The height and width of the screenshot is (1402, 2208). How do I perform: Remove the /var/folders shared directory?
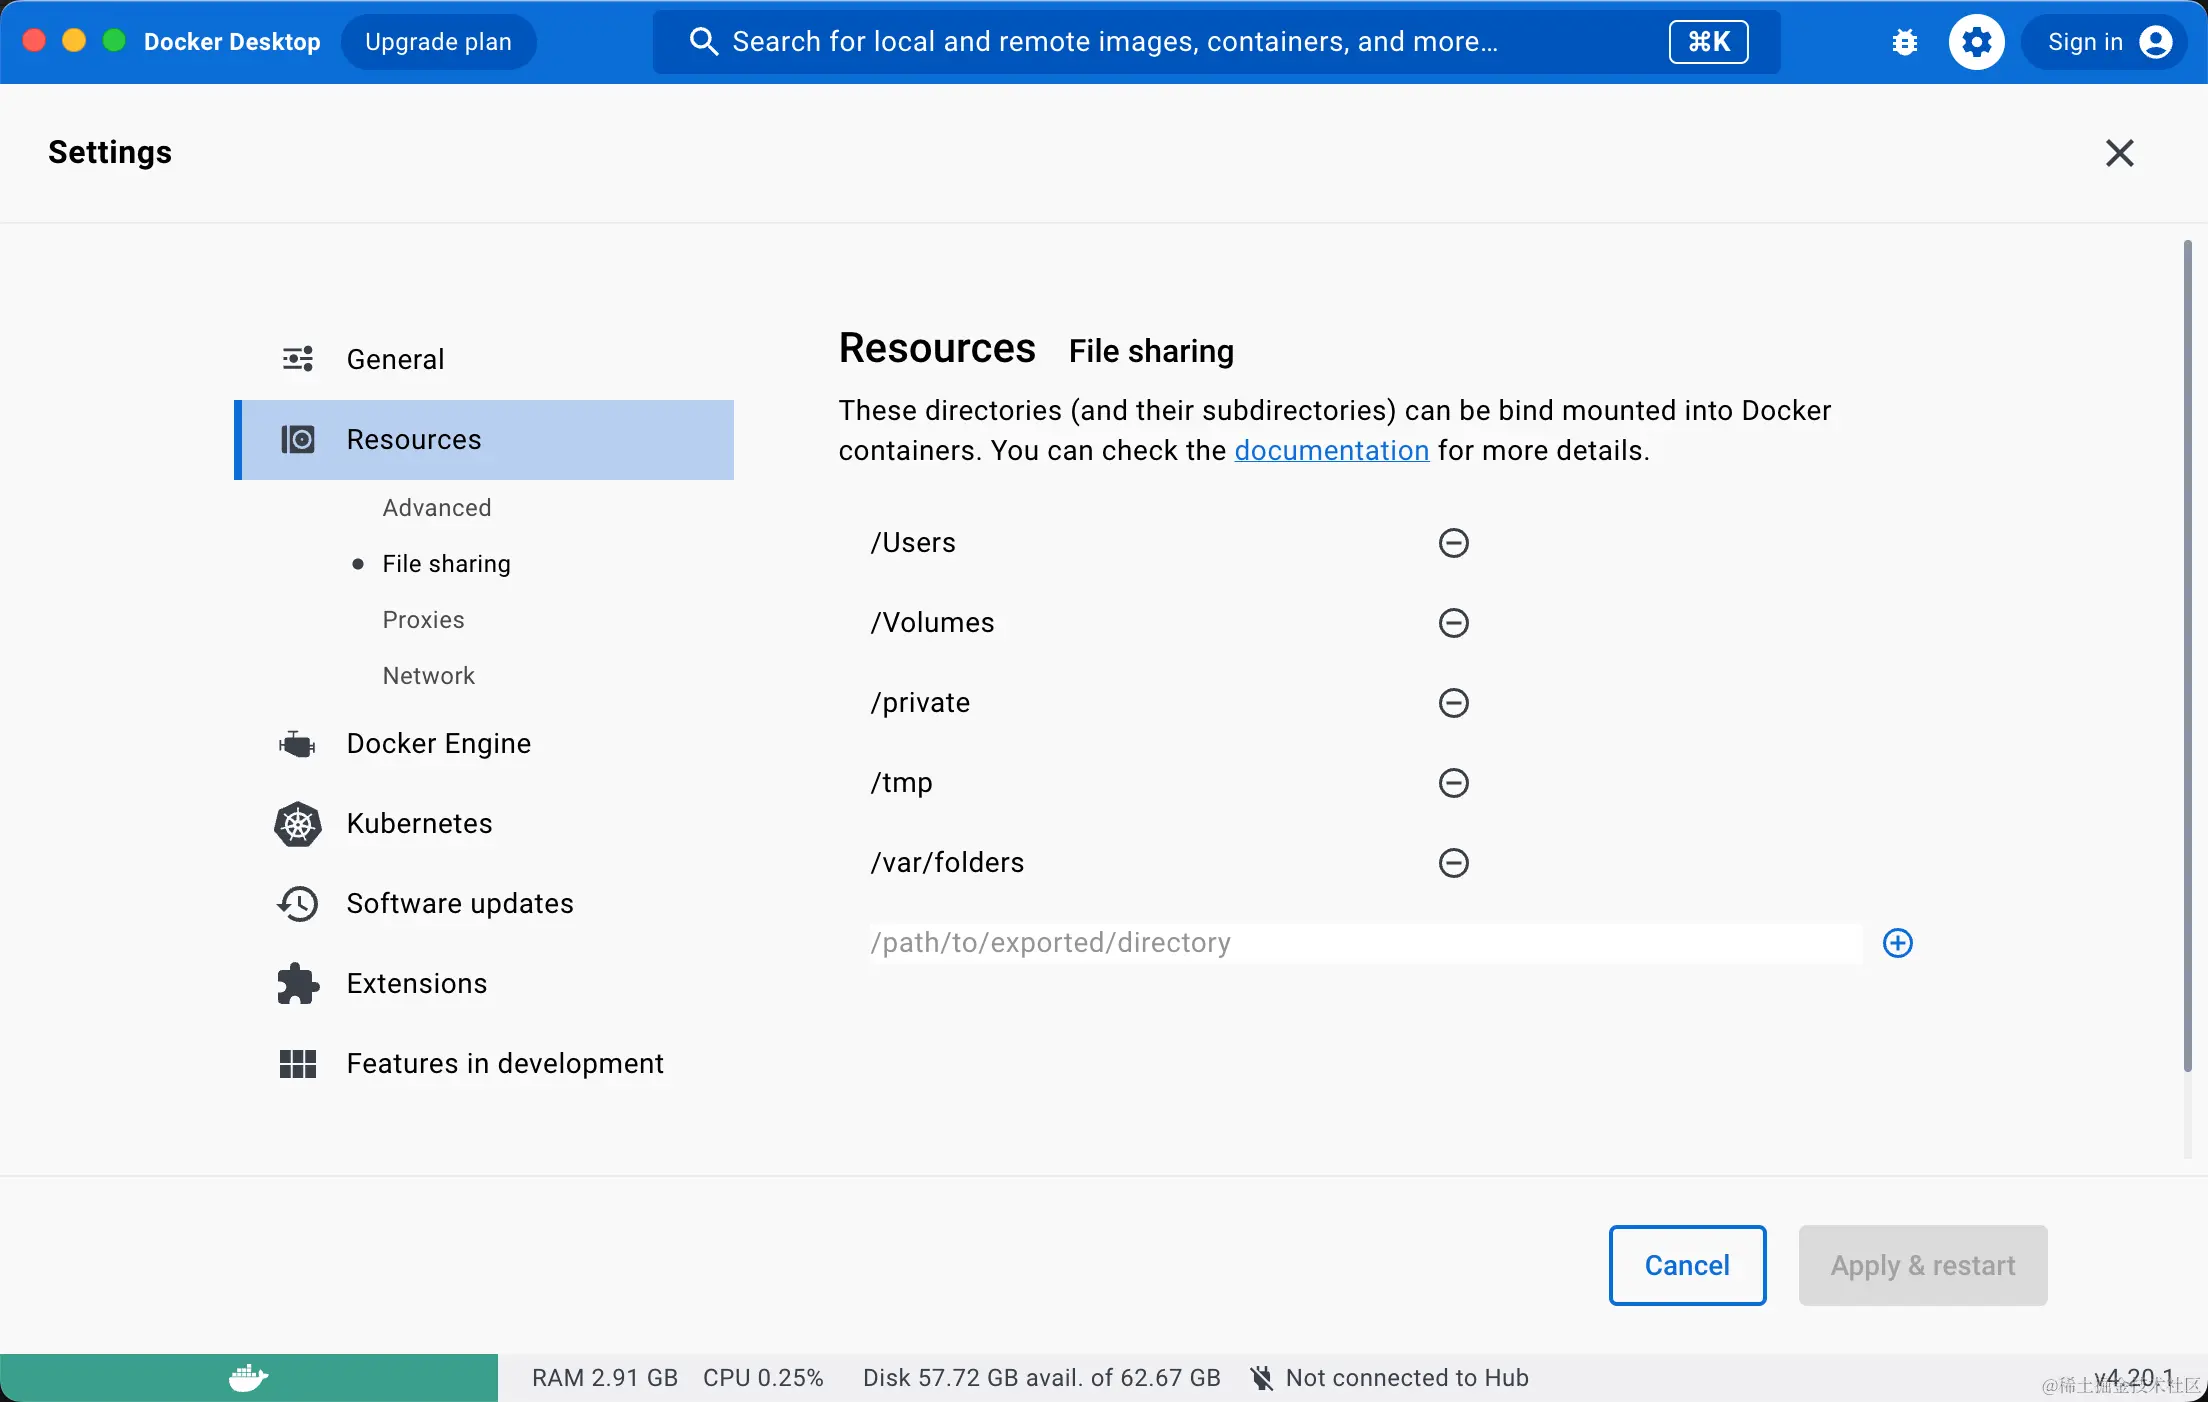point(1453,863)
